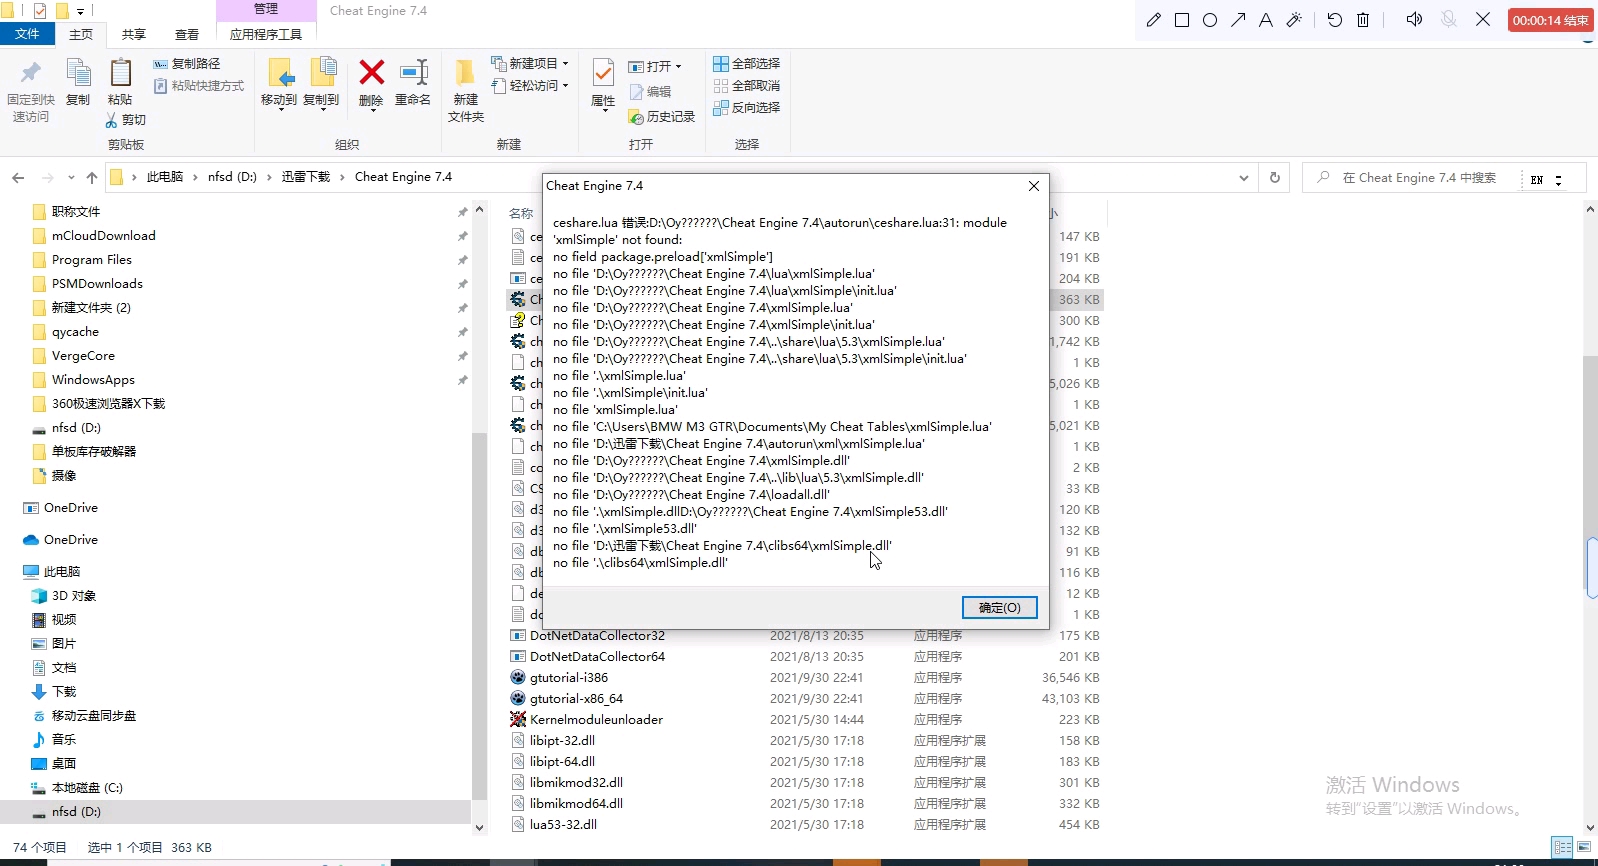
Task: Click 粘贴快捷方式 in the ribbon
Action: pos(199,86)
